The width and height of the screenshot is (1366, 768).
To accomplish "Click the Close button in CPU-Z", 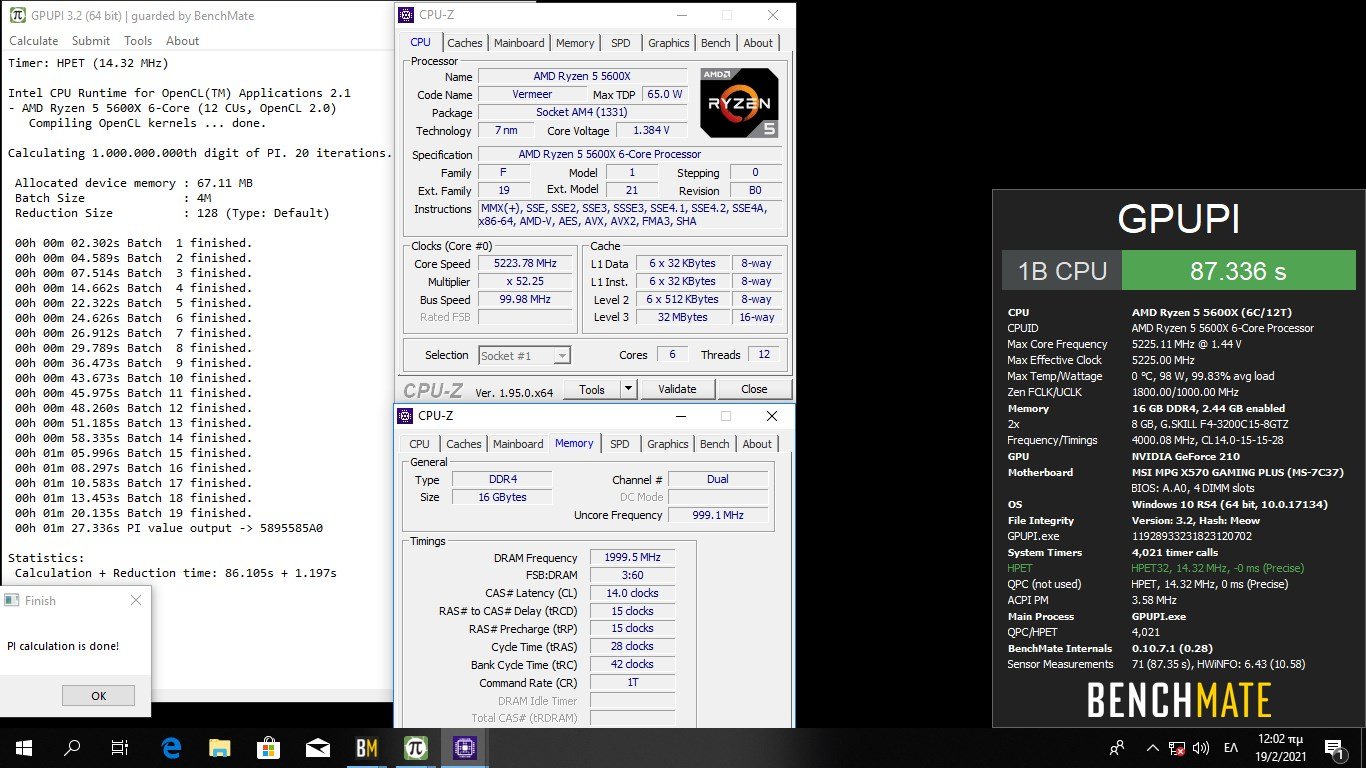I will click(754, 389).
